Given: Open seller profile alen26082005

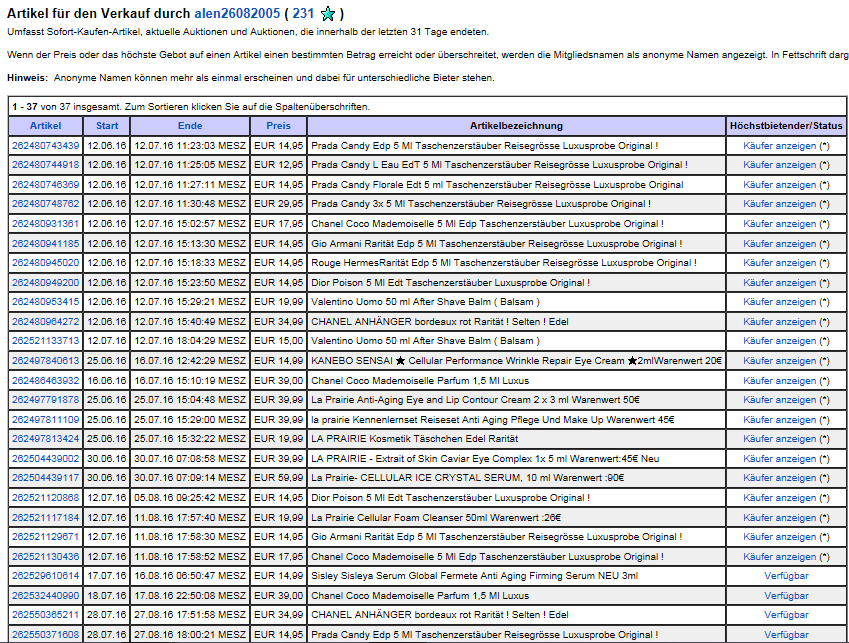Looking at the screenshot, I should (x=237, y=14).
